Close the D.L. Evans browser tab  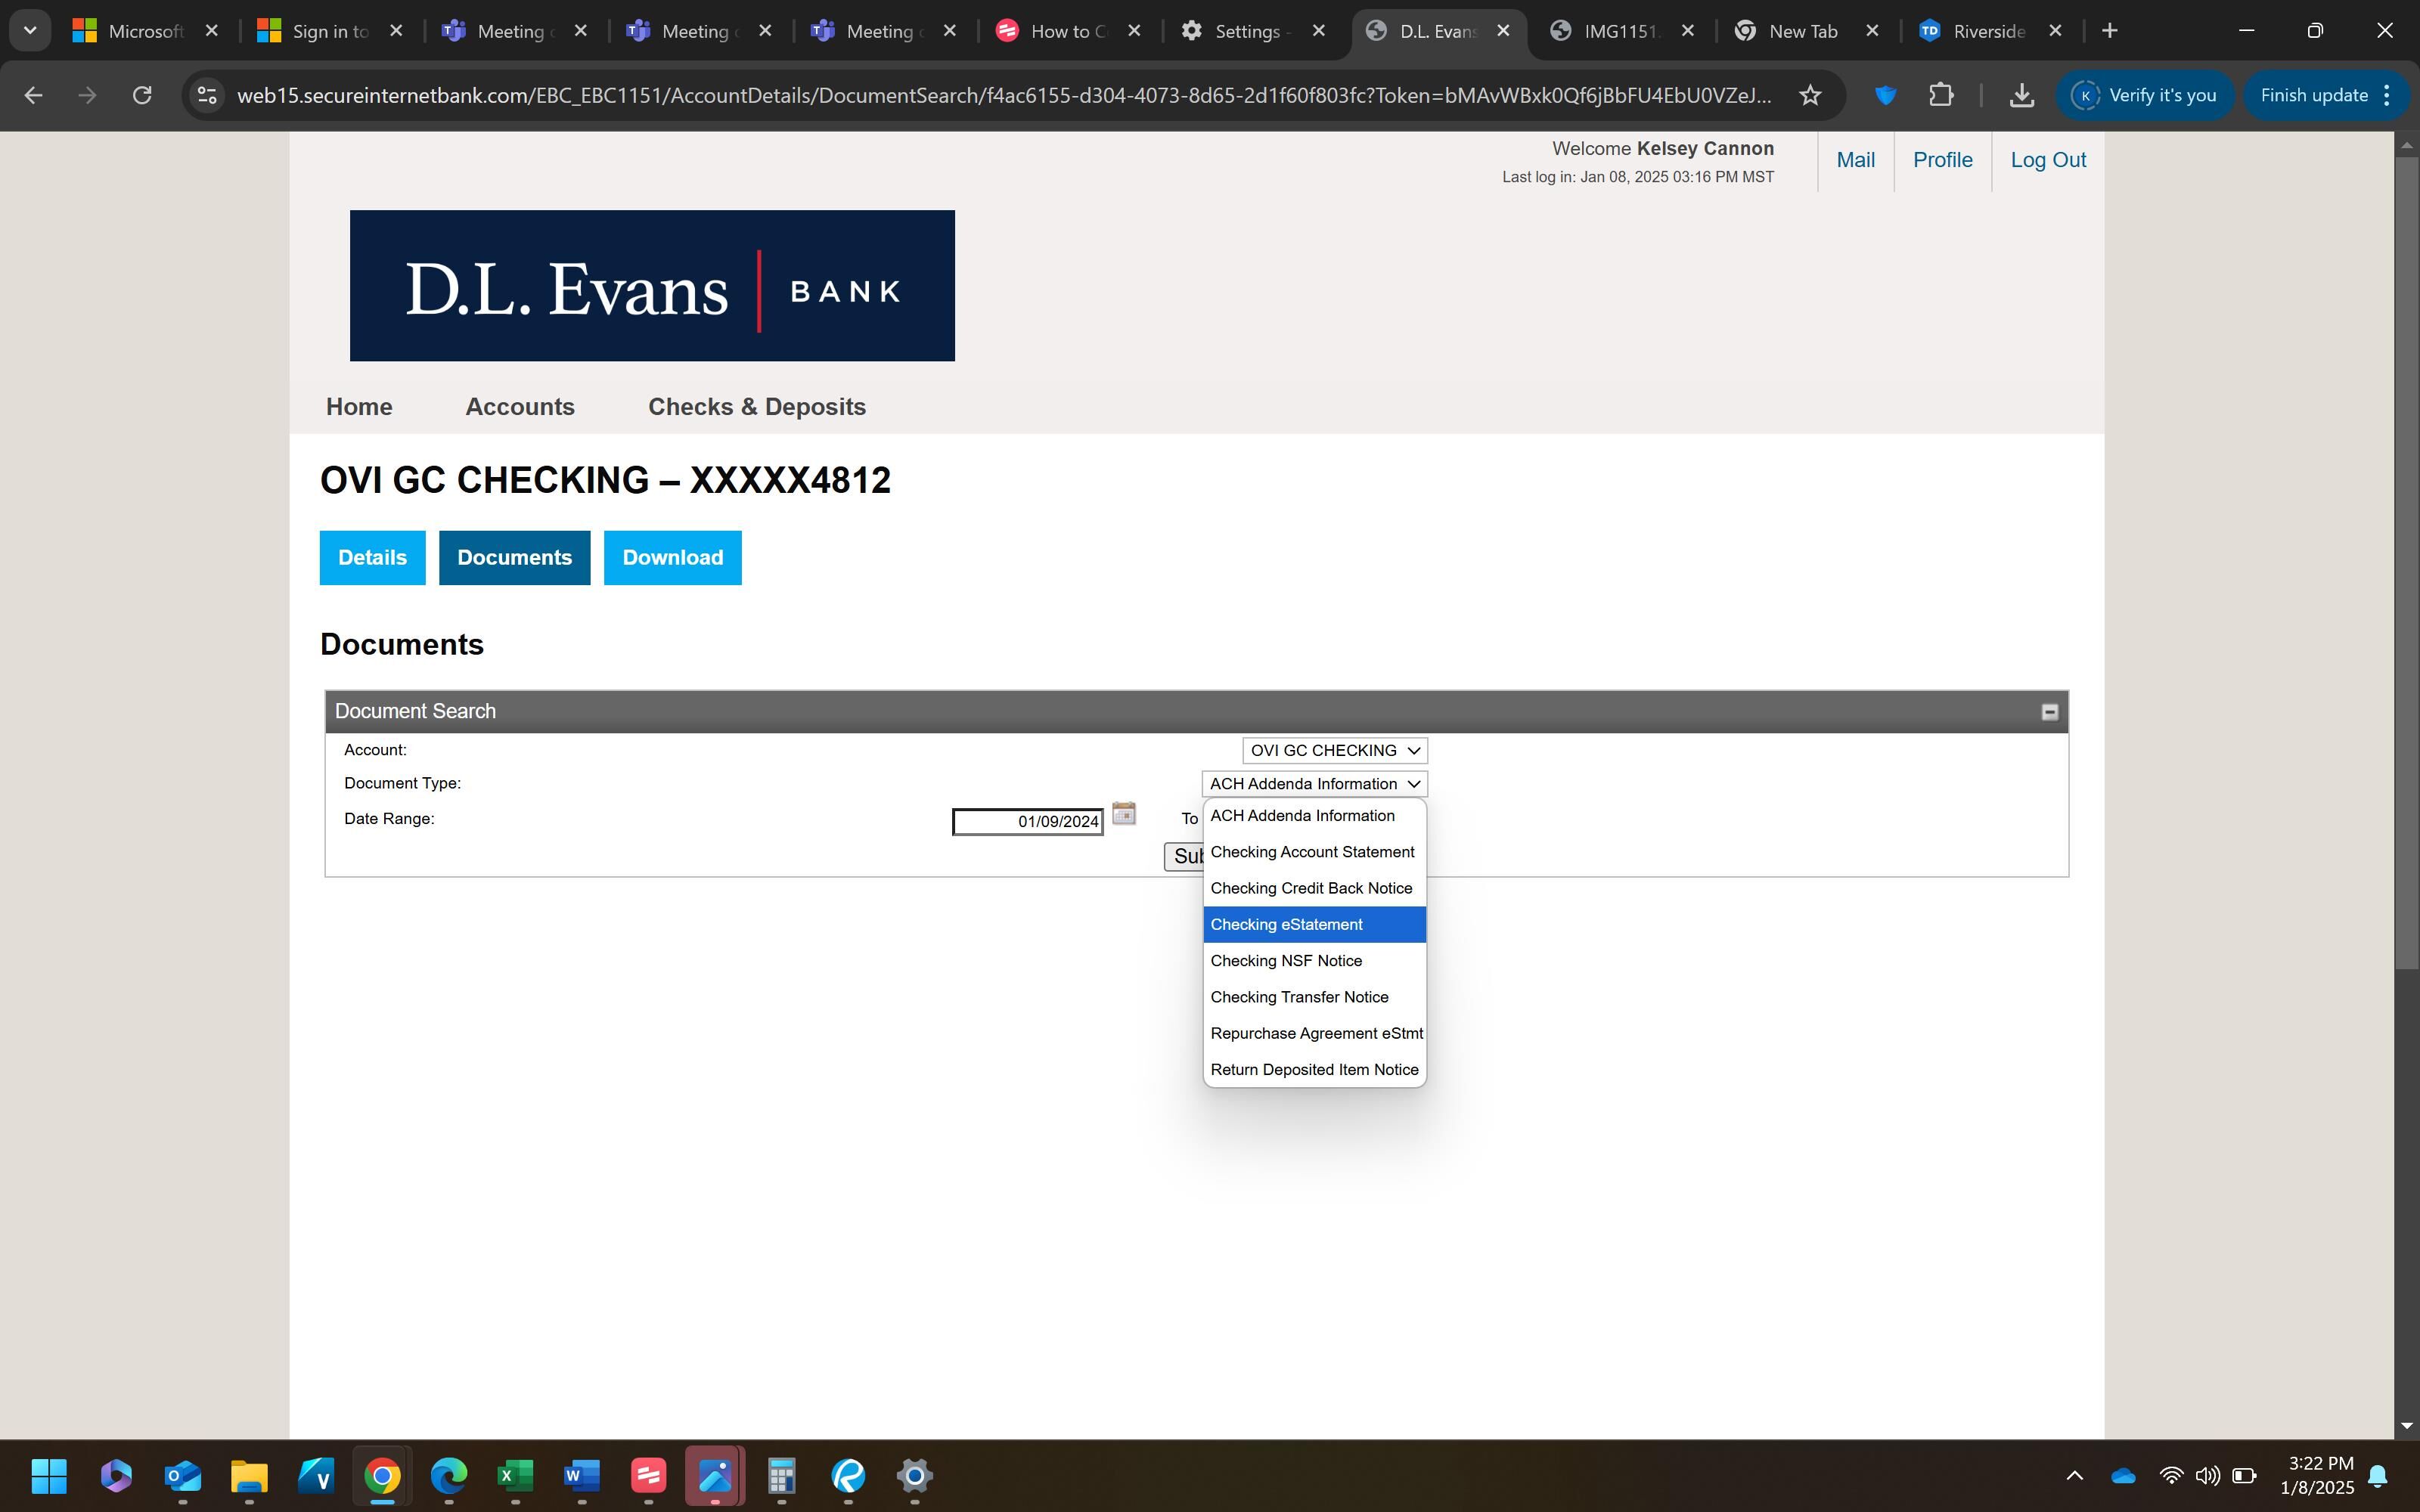(1503, 31)
